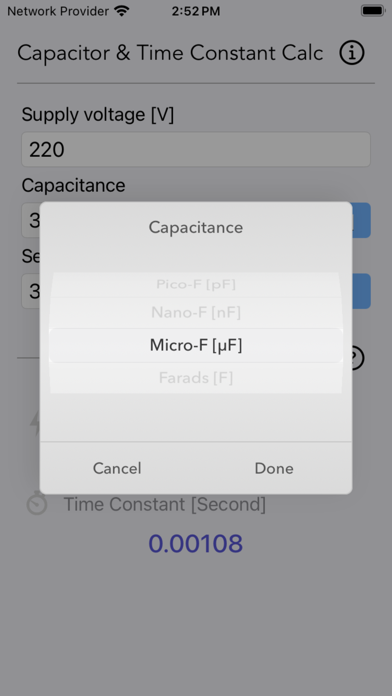Tap the blue Capacitance unit button
392x696 pixels.
click(361, 220)
